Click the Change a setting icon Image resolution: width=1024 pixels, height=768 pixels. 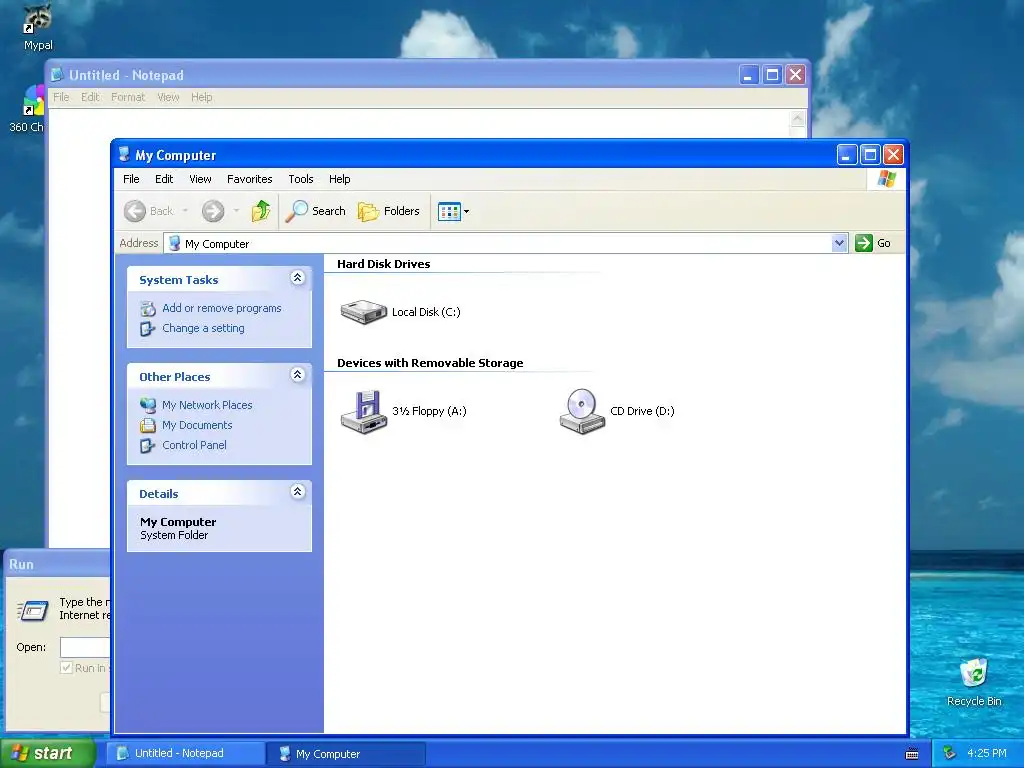click(x=148, y=328)
